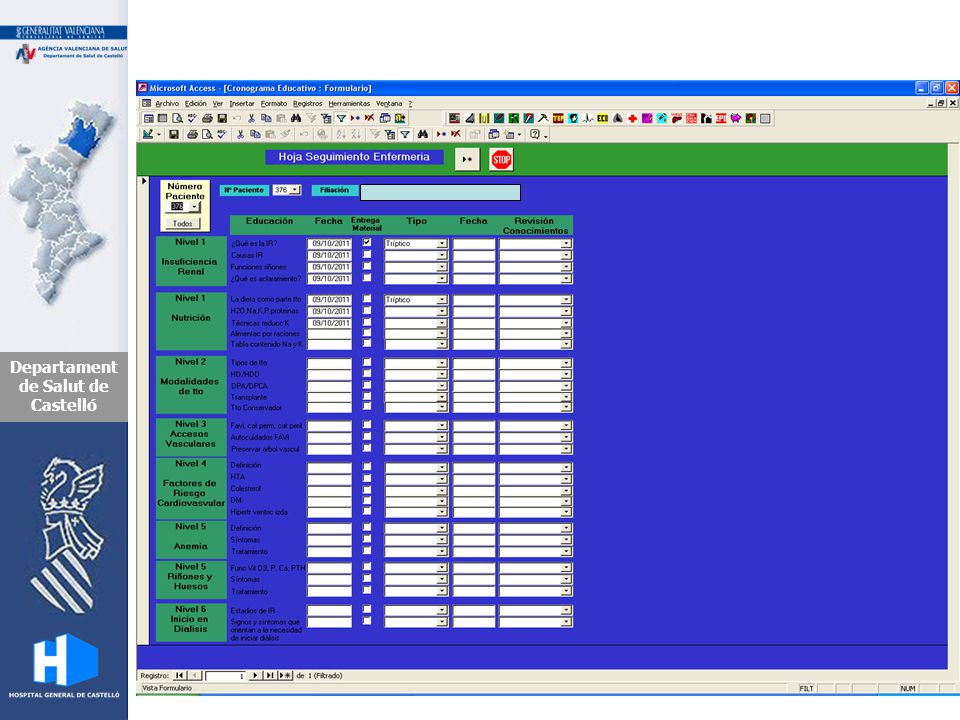The height and width of the screenshot is (720, 960).
Task: Click the black house silhouette toolbar icon
Action: 707,118
